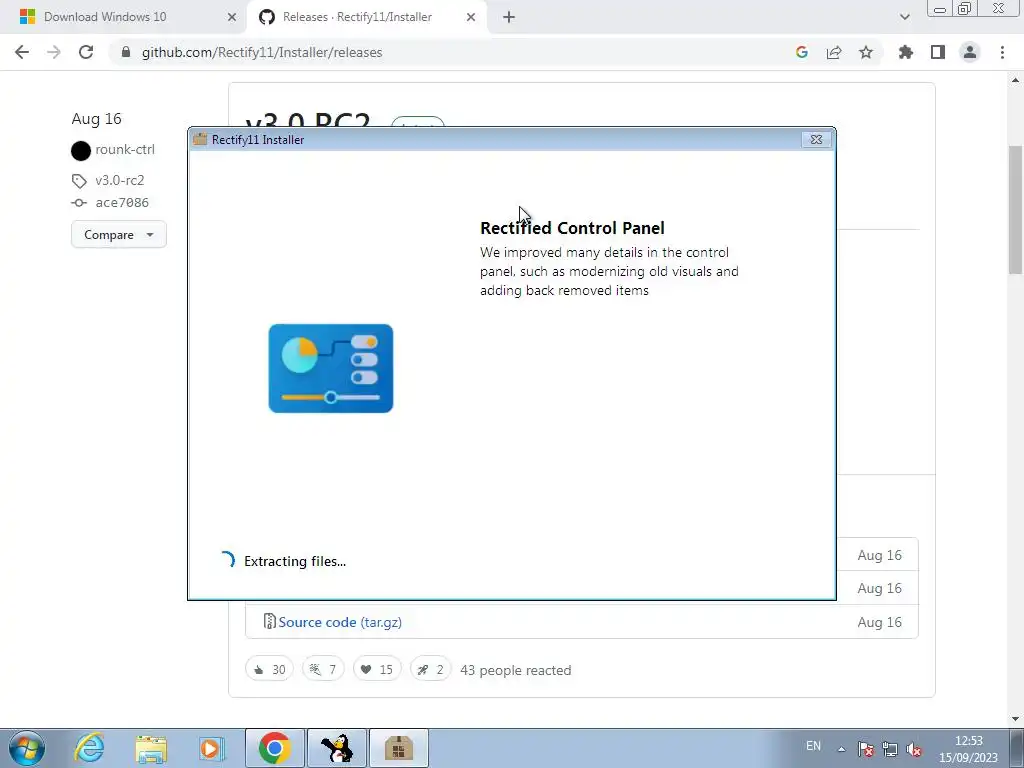The width and height of the screenshot is (1024, 768).
Task: Click the Rectify11 Installer title icon
Action: (x=200, y=139)
